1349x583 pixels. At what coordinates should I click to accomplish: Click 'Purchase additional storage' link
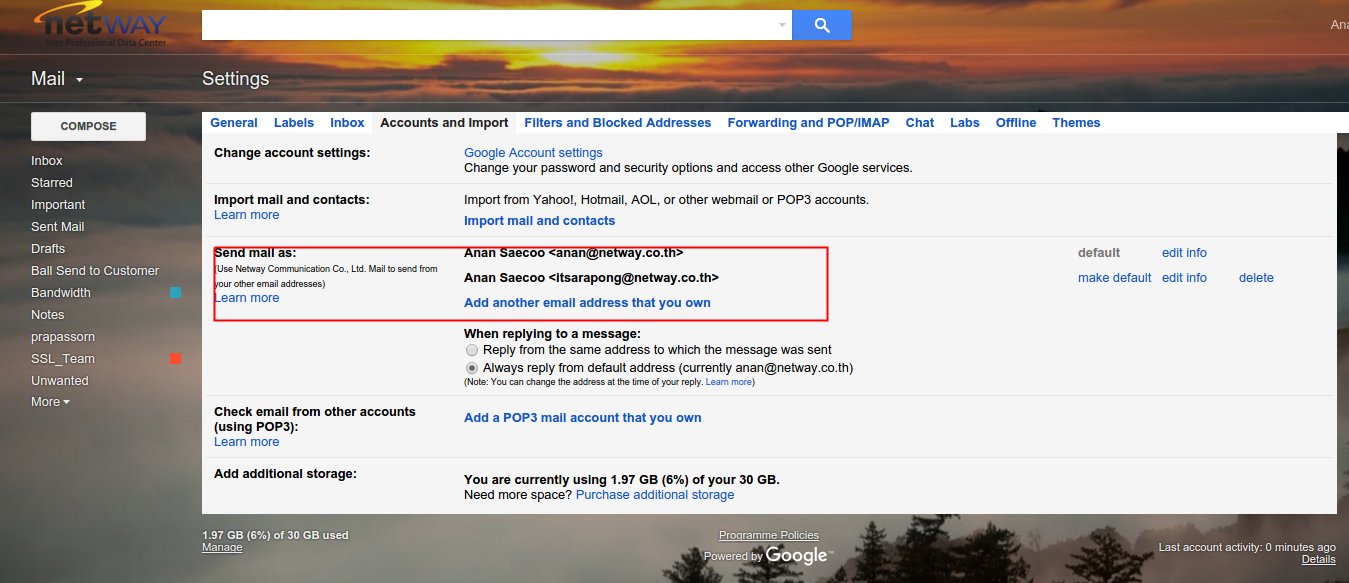coord(655,495)
